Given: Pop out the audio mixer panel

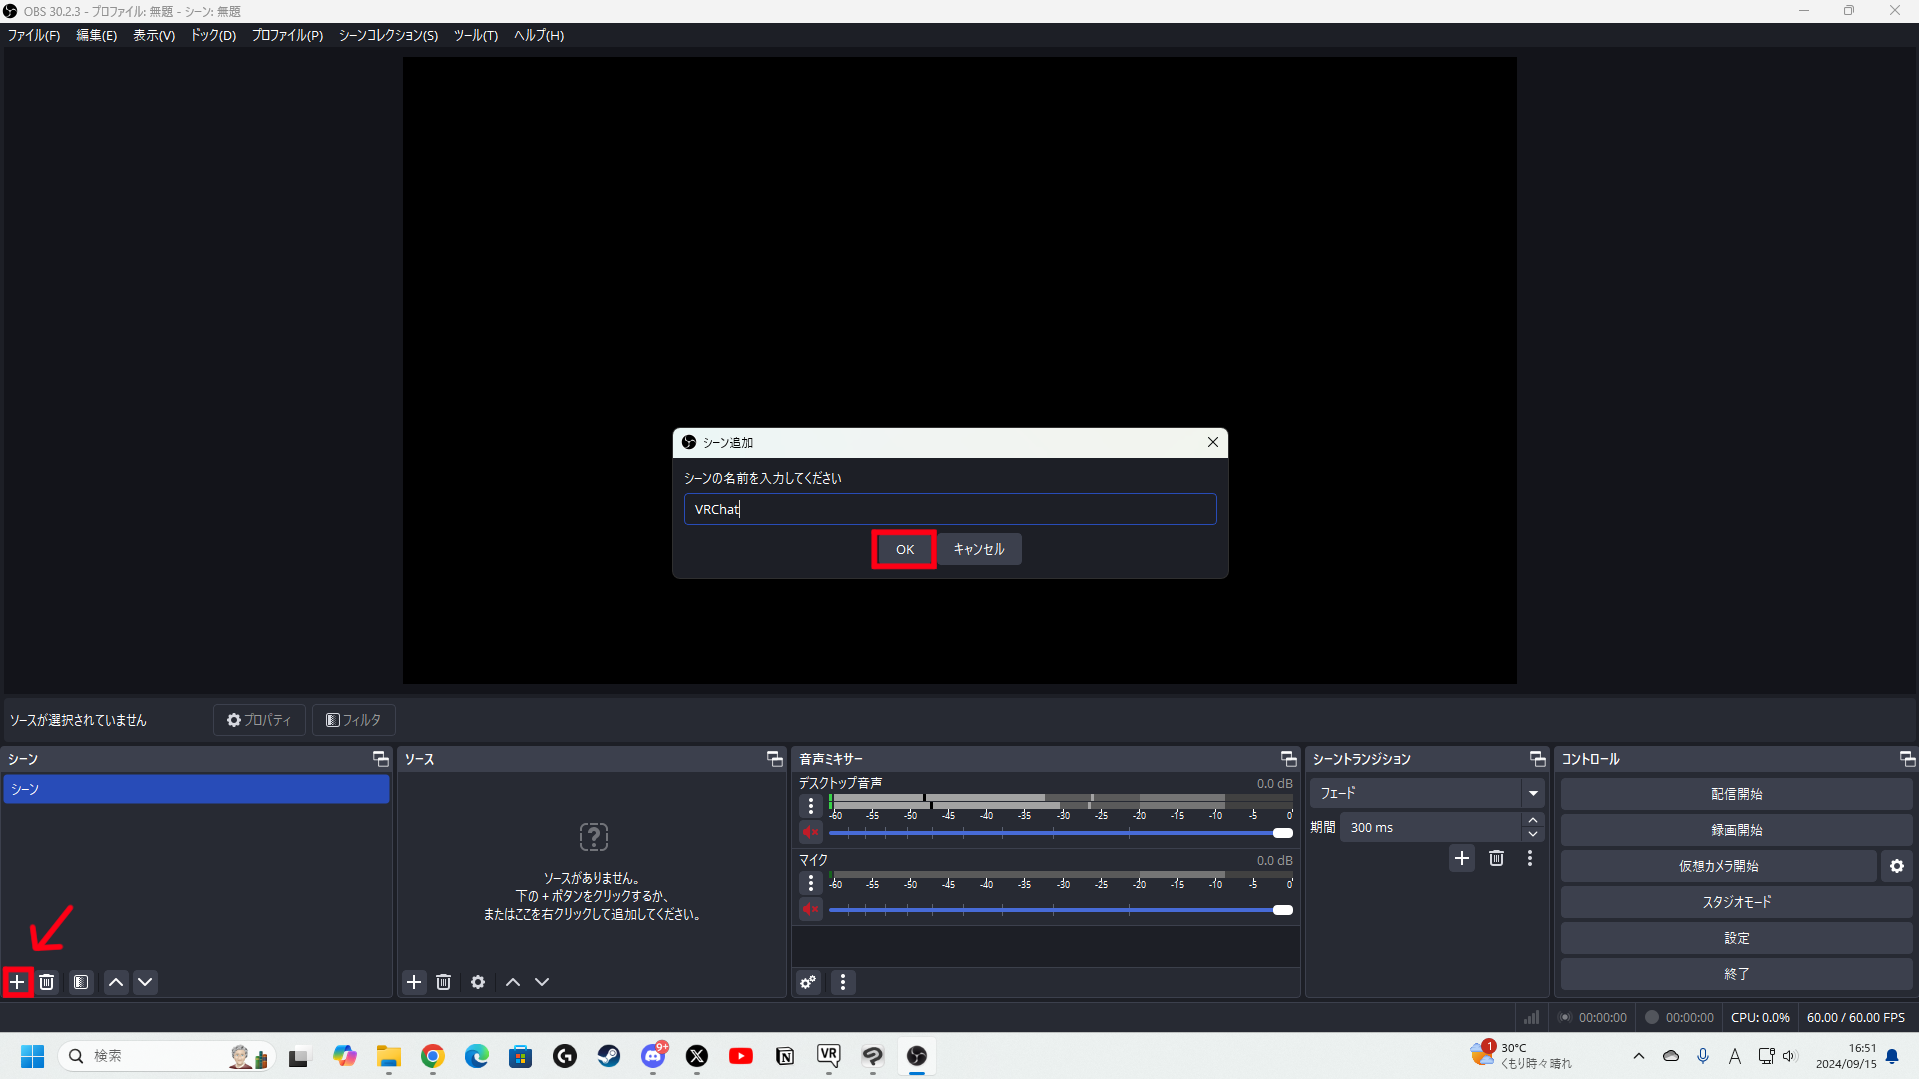Looking at the screenshot, I should (x=1288, y=758).
